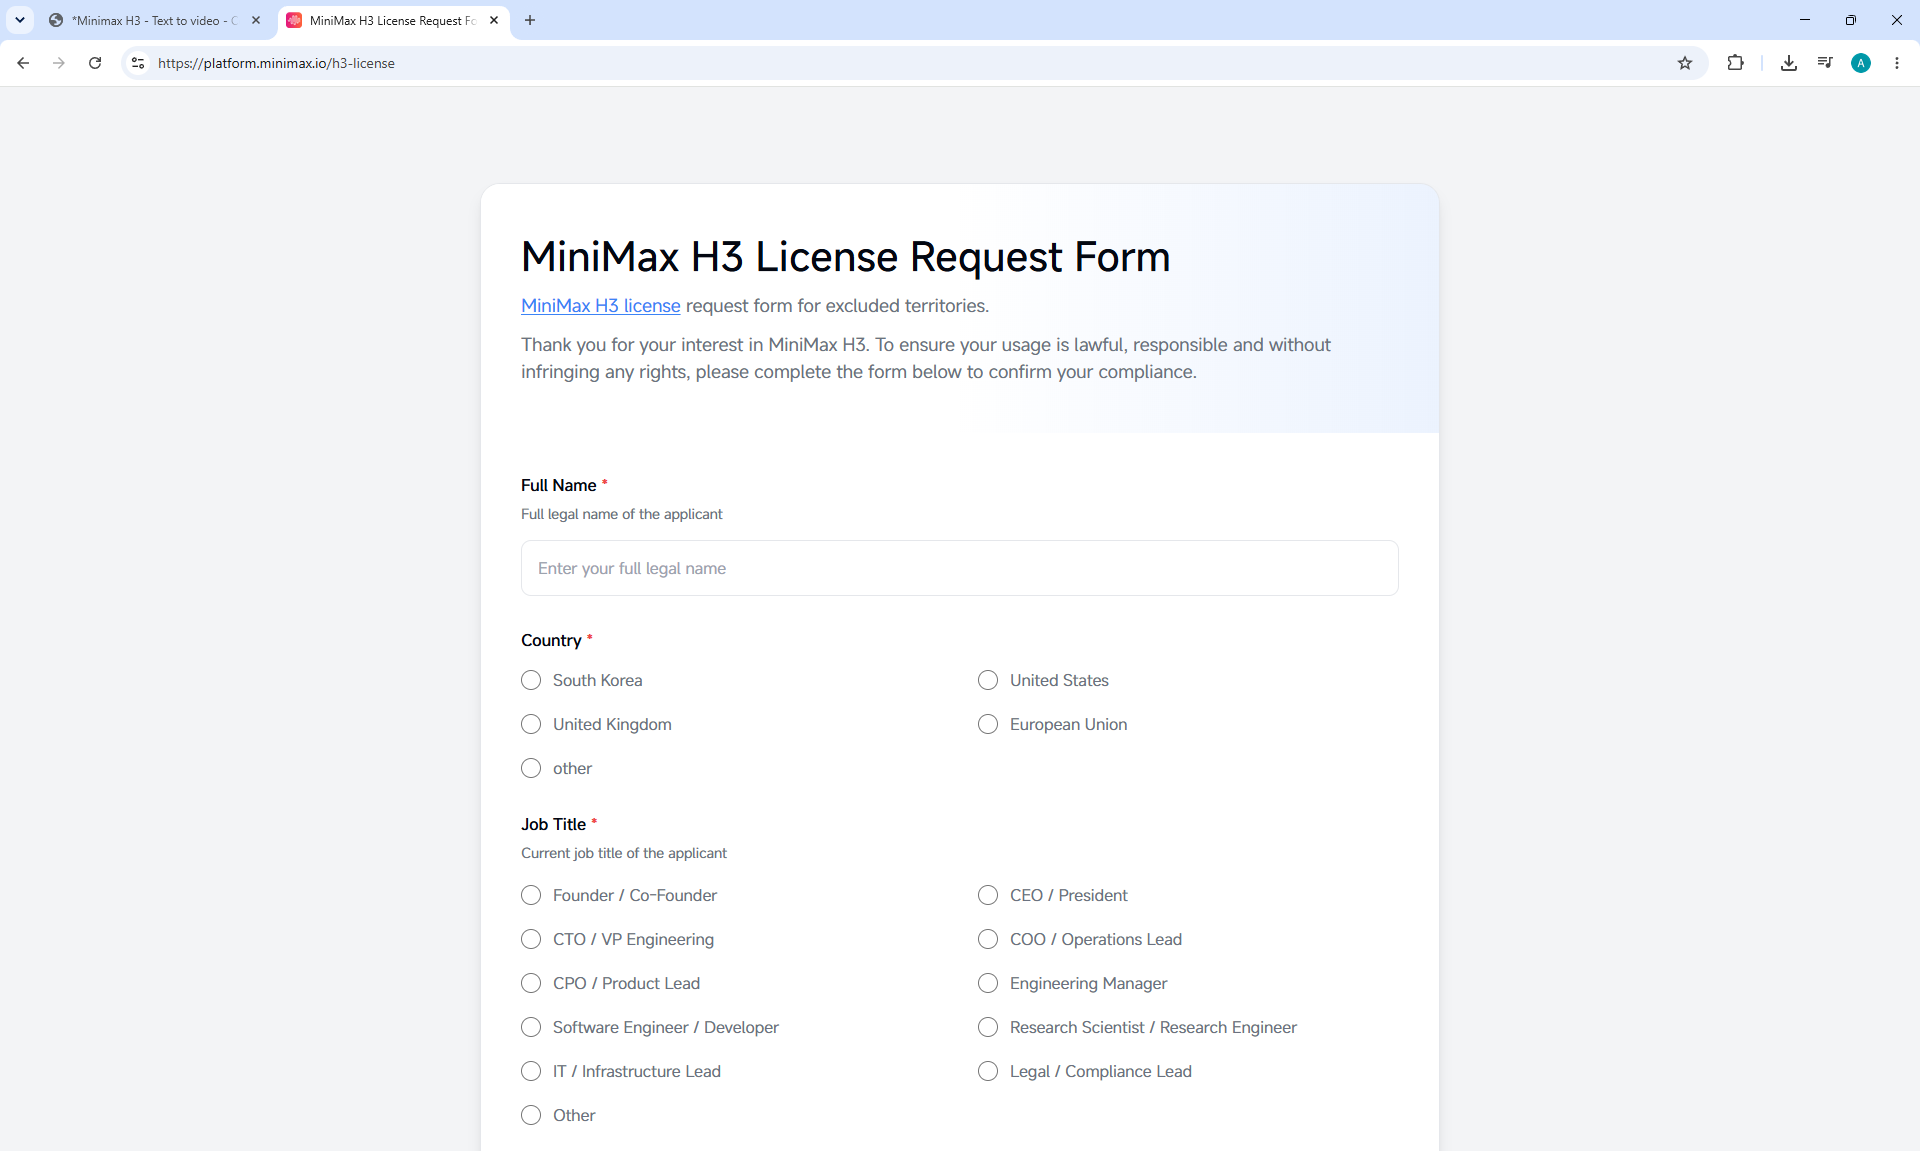1920x1151 pixels.
Task: Bookmark this page with the star icon
Action: 1685,63
